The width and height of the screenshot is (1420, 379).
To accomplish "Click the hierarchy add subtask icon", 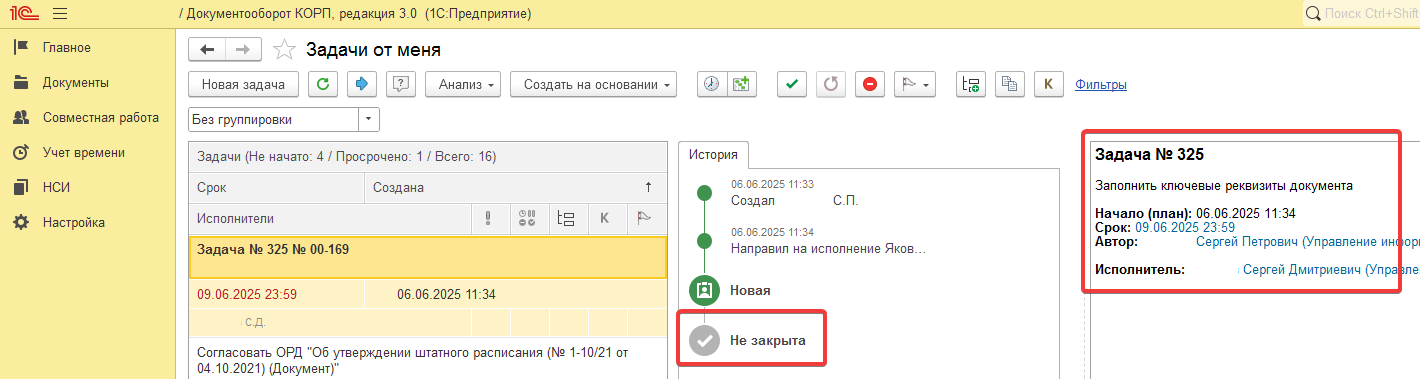I will [x=971, y=85].
